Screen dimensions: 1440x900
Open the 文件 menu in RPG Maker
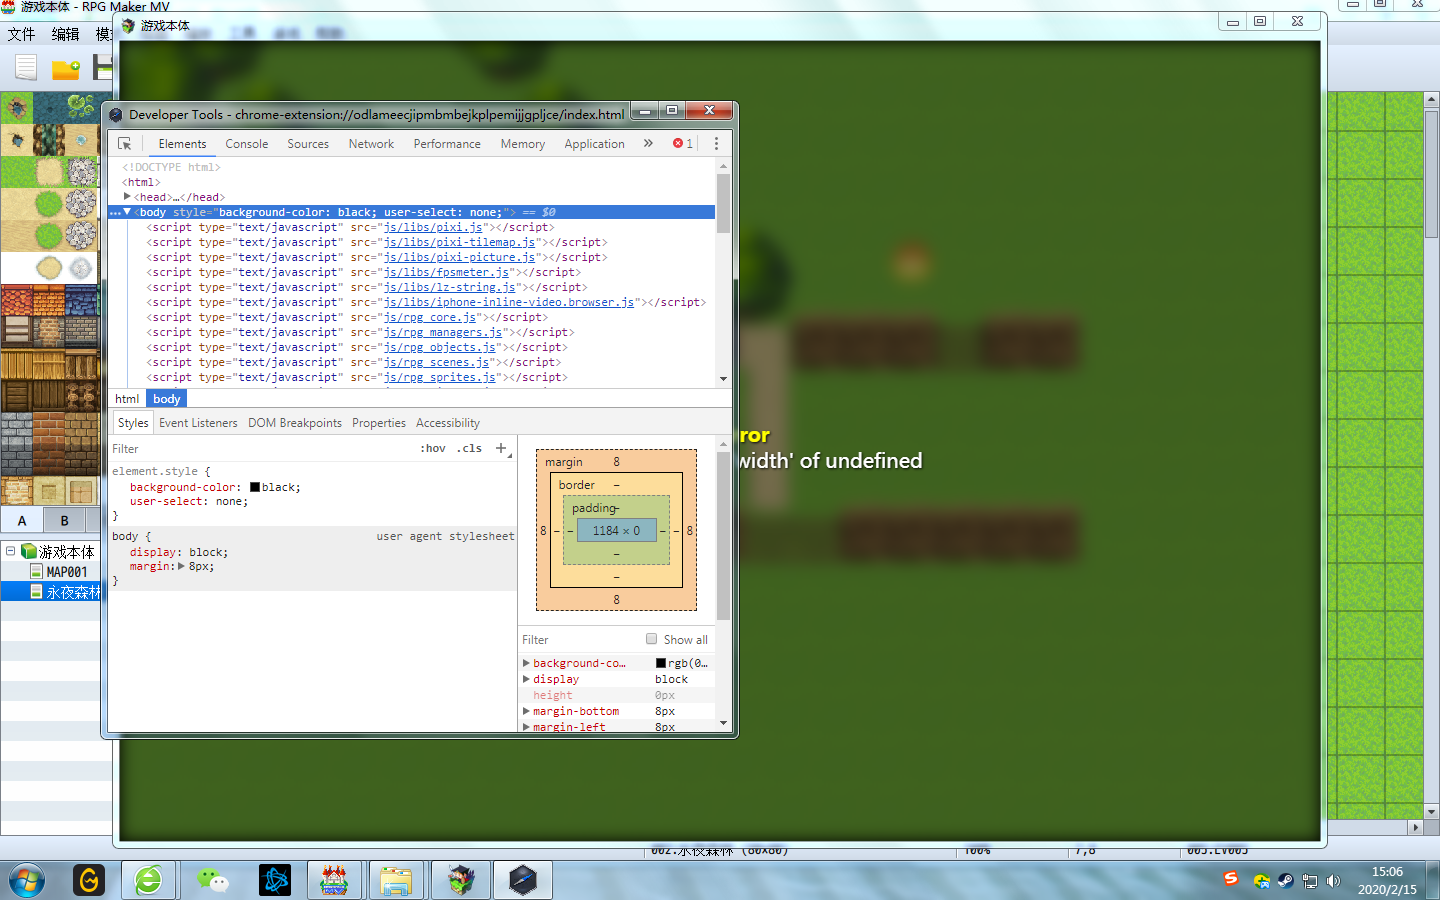coord(21,34)
